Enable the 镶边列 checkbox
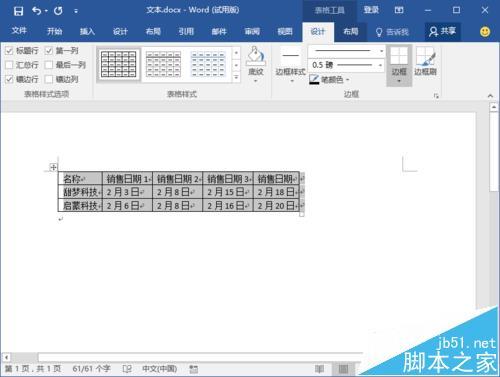 (49, 79)
